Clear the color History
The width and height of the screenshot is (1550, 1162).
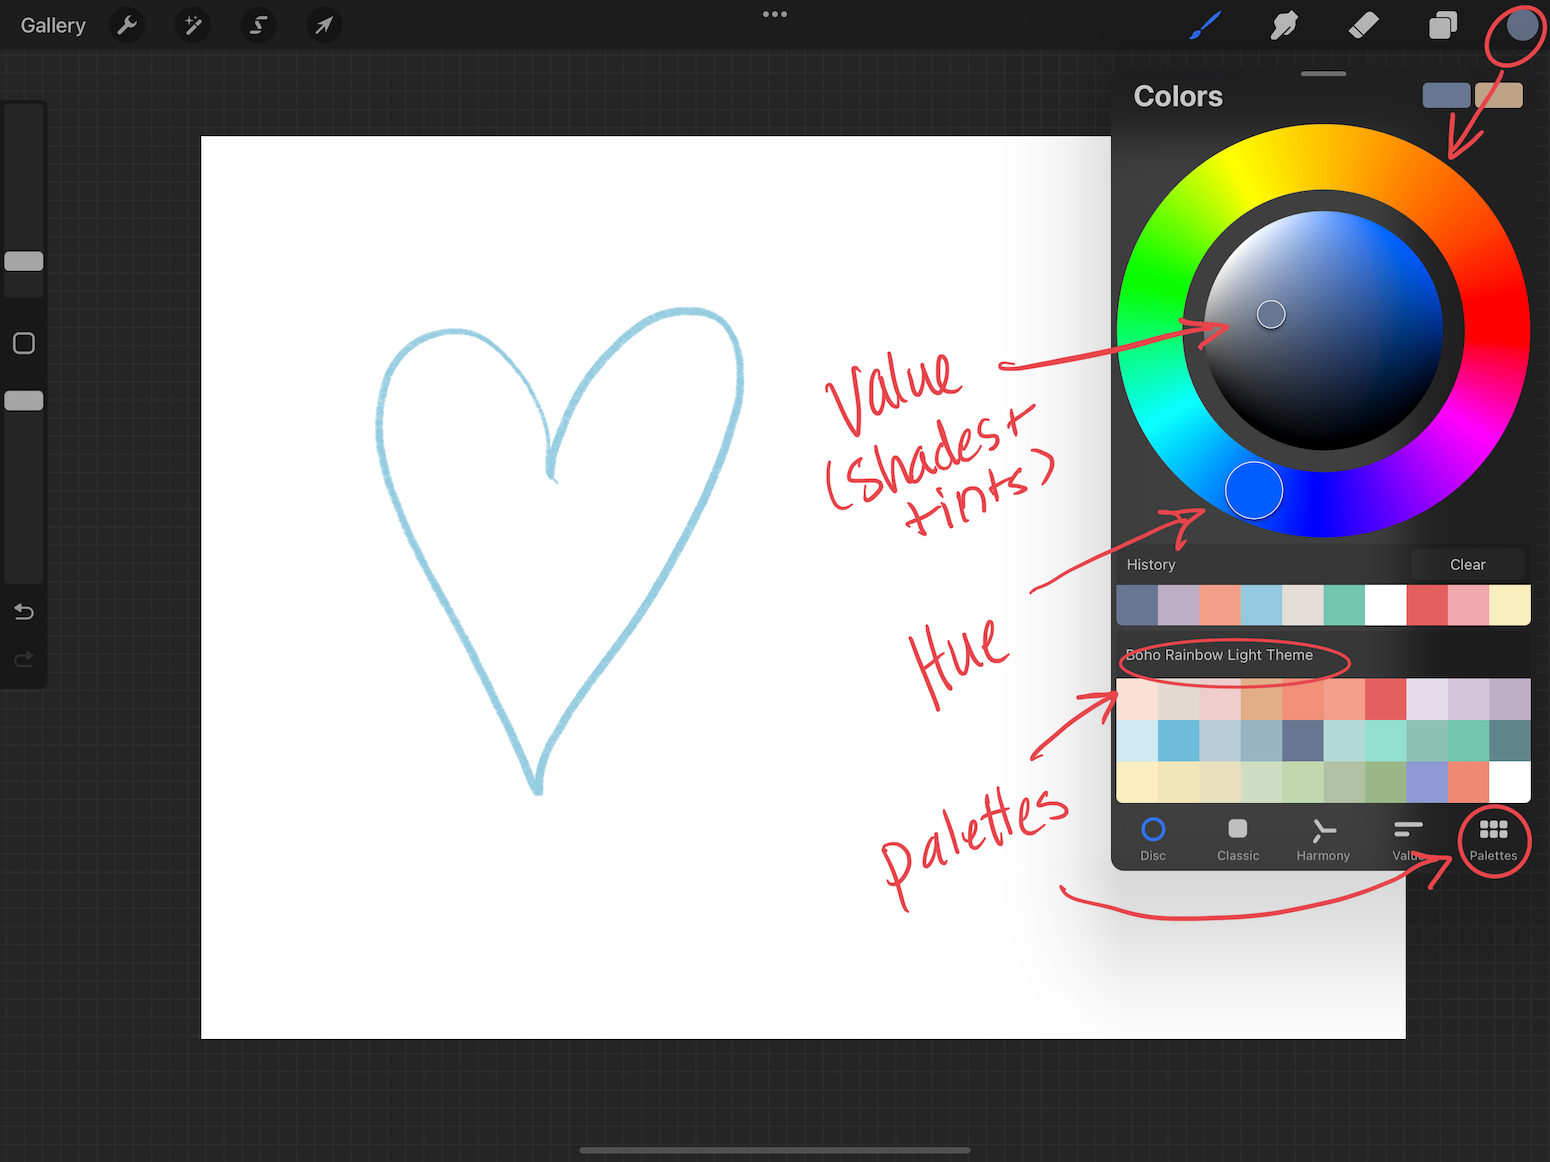pos(1467,564)
